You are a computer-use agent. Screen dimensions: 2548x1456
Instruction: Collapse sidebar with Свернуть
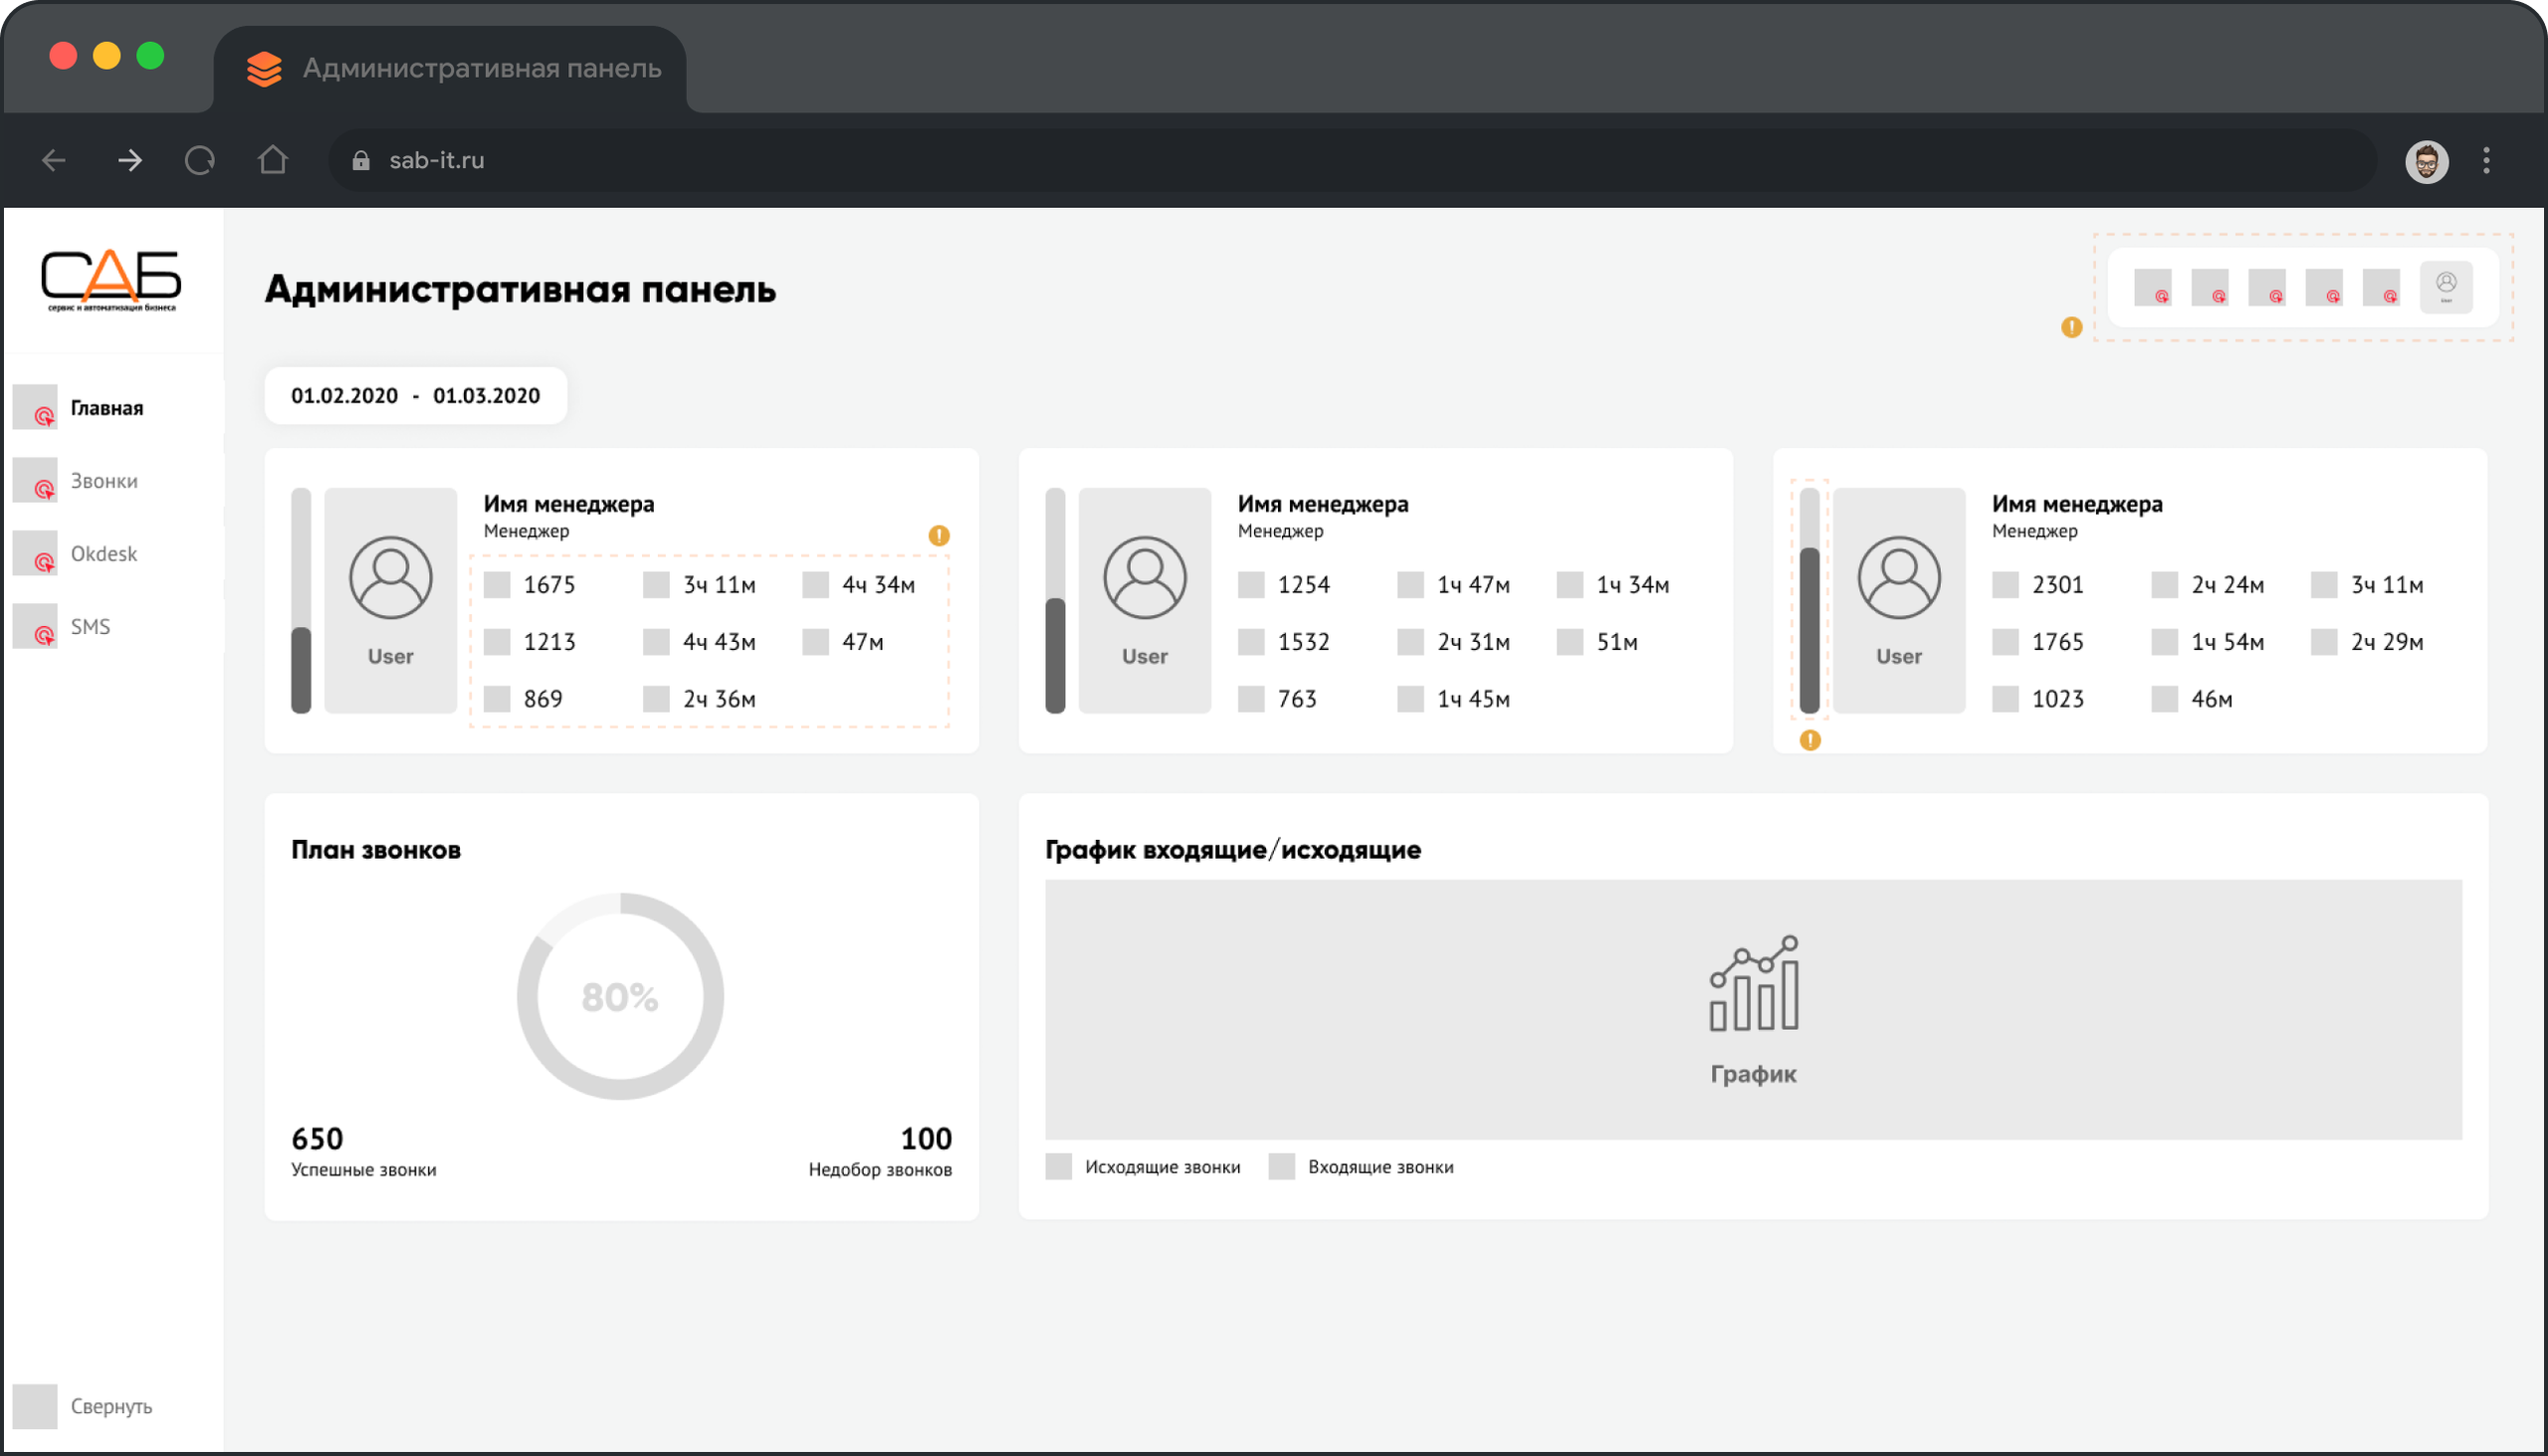tap(110, 1406)
